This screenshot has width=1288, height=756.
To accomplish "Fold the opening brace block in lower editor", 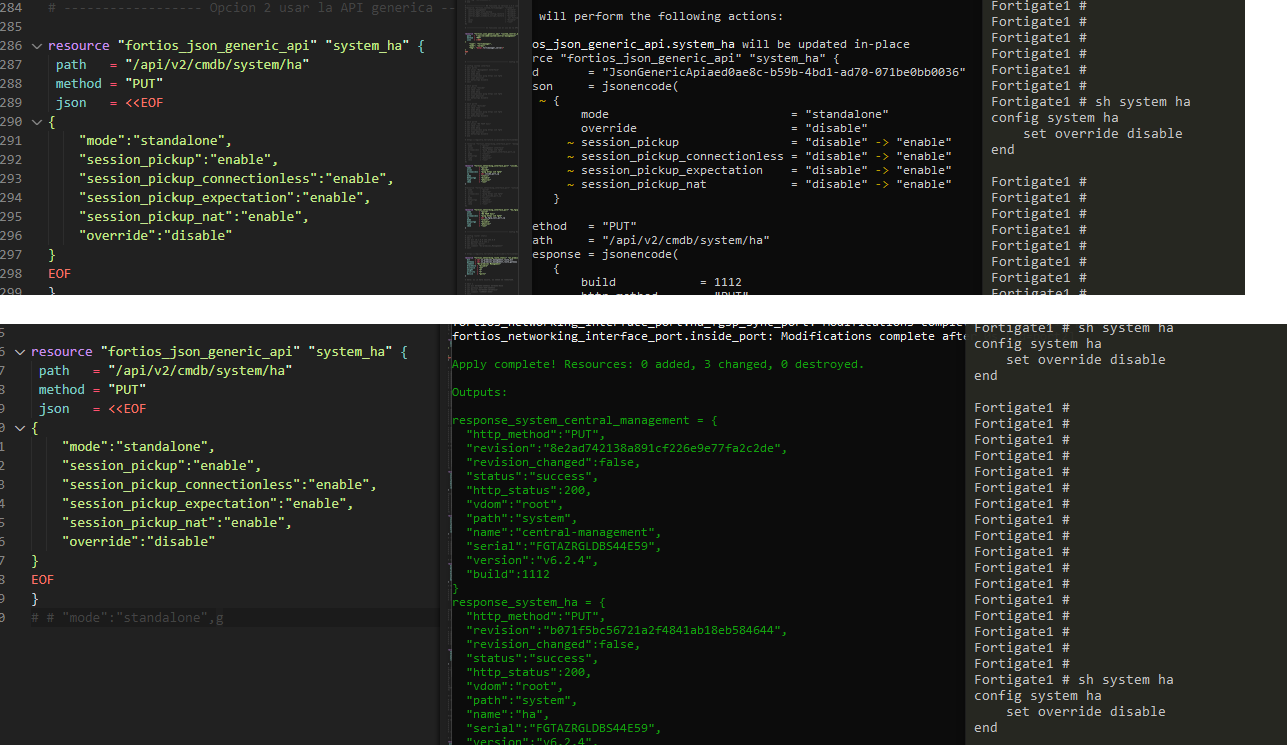I will click(20, 428).
